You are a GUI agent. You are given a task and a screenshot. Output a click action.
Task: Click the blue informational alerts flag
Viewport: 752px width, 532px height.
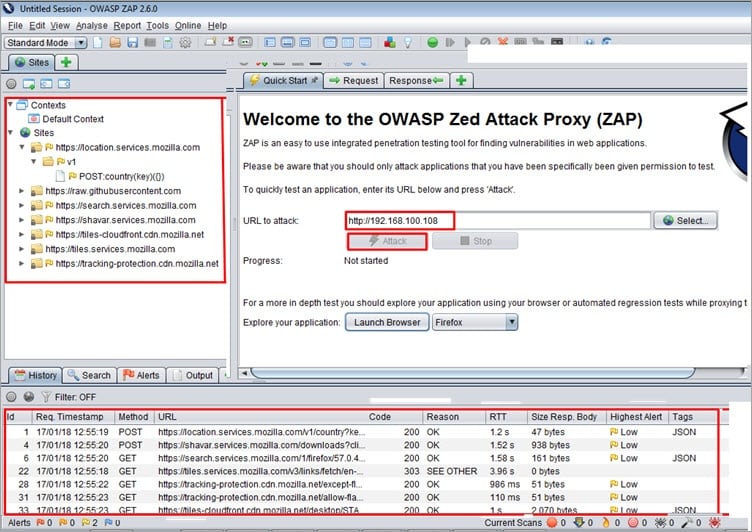pyautogui.click(x=108, y=522)
